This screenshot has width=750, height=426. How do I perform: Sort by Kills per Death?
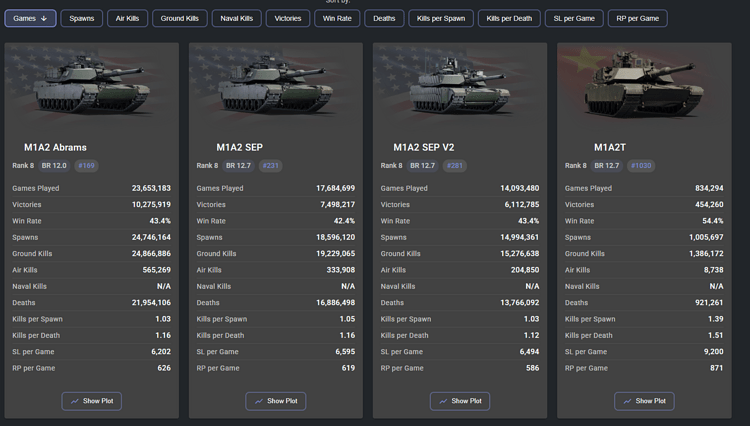point(510,18)
